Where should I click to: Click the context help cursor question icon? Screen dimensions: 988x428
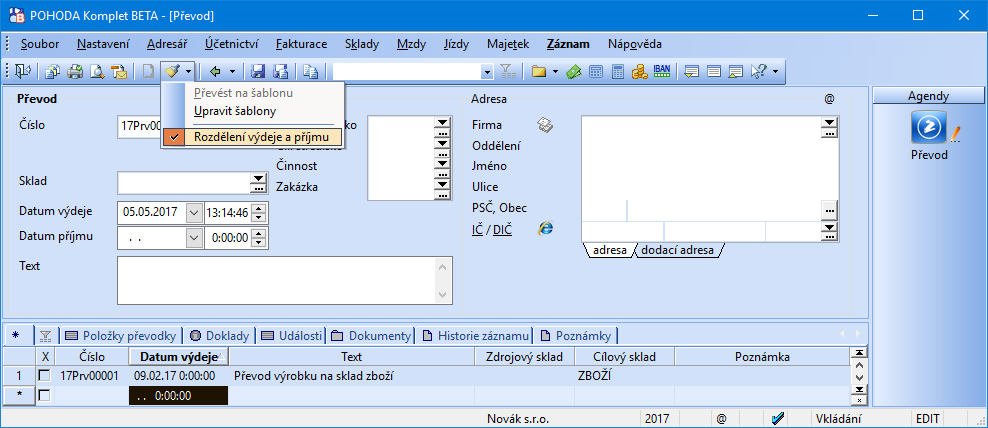758,72
